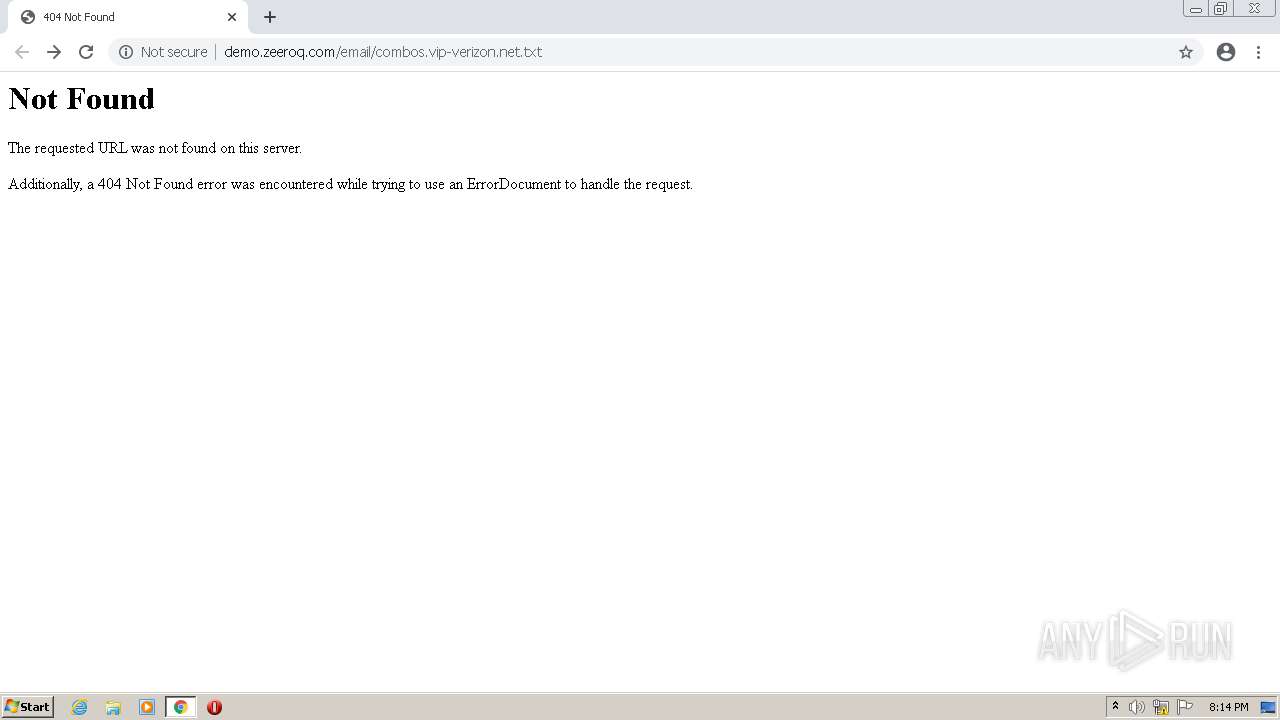Switch to the Chrome taskbar button

[180, 707]
